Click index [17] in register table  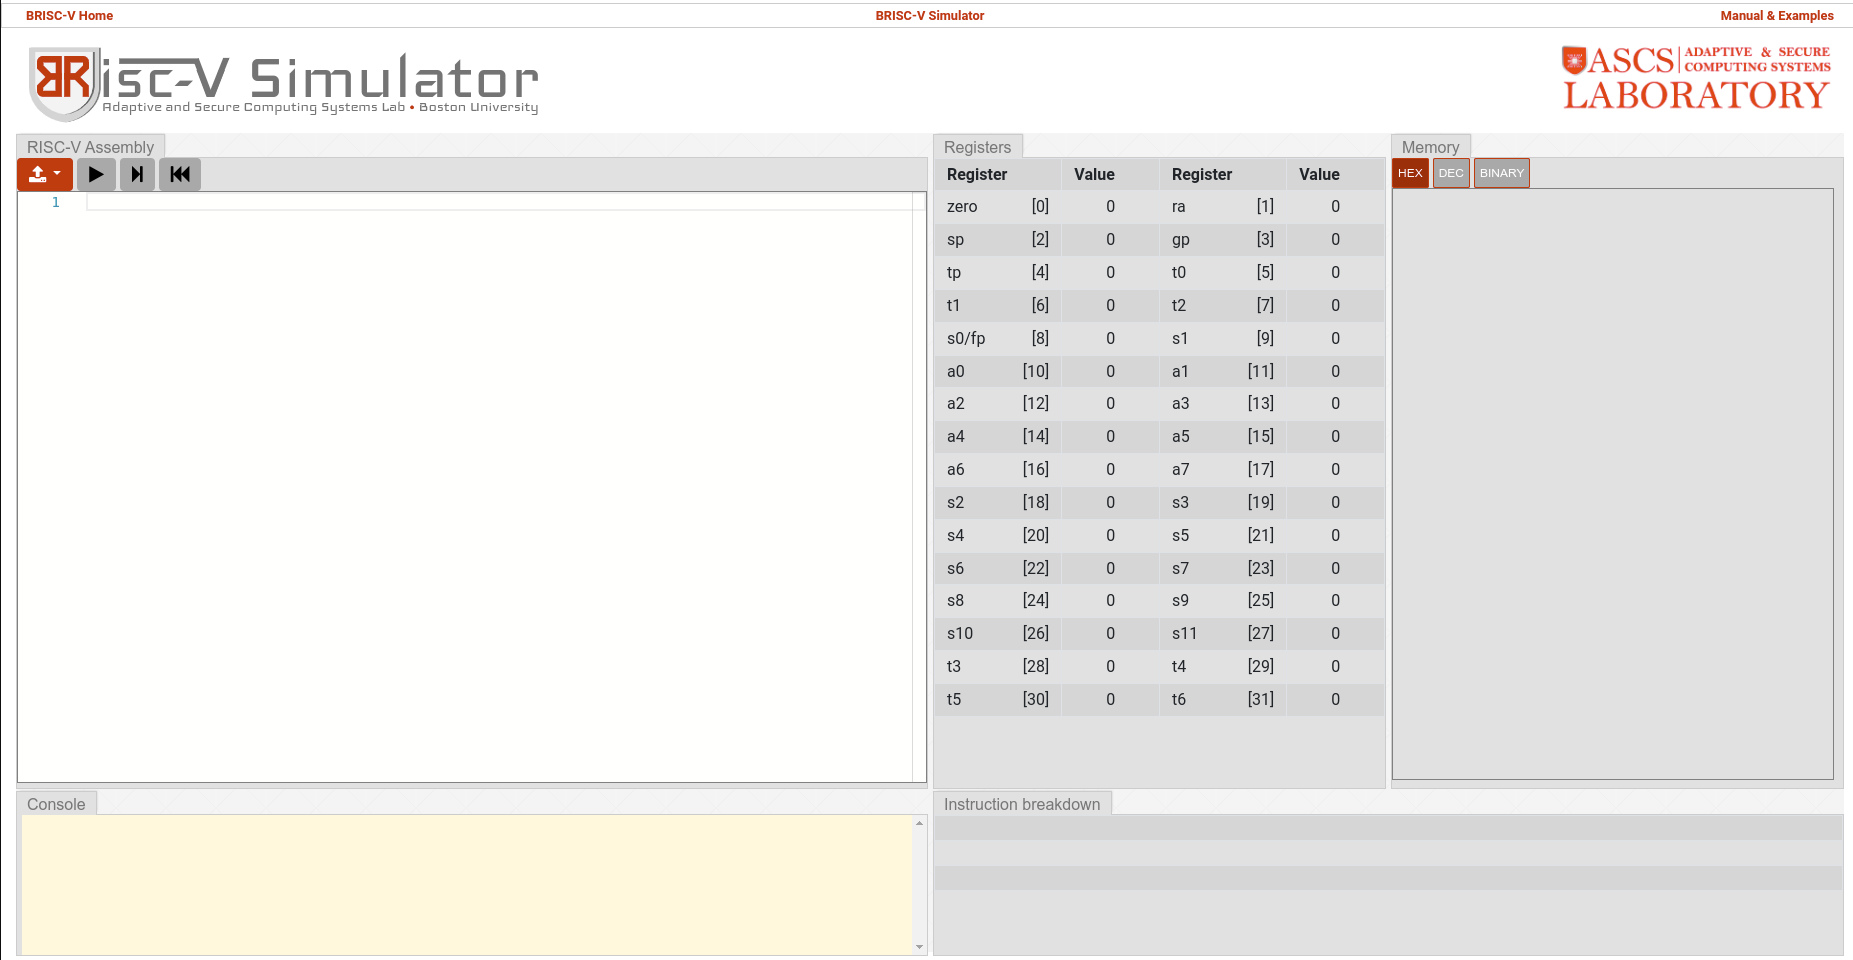click(x=1260, y=470)
